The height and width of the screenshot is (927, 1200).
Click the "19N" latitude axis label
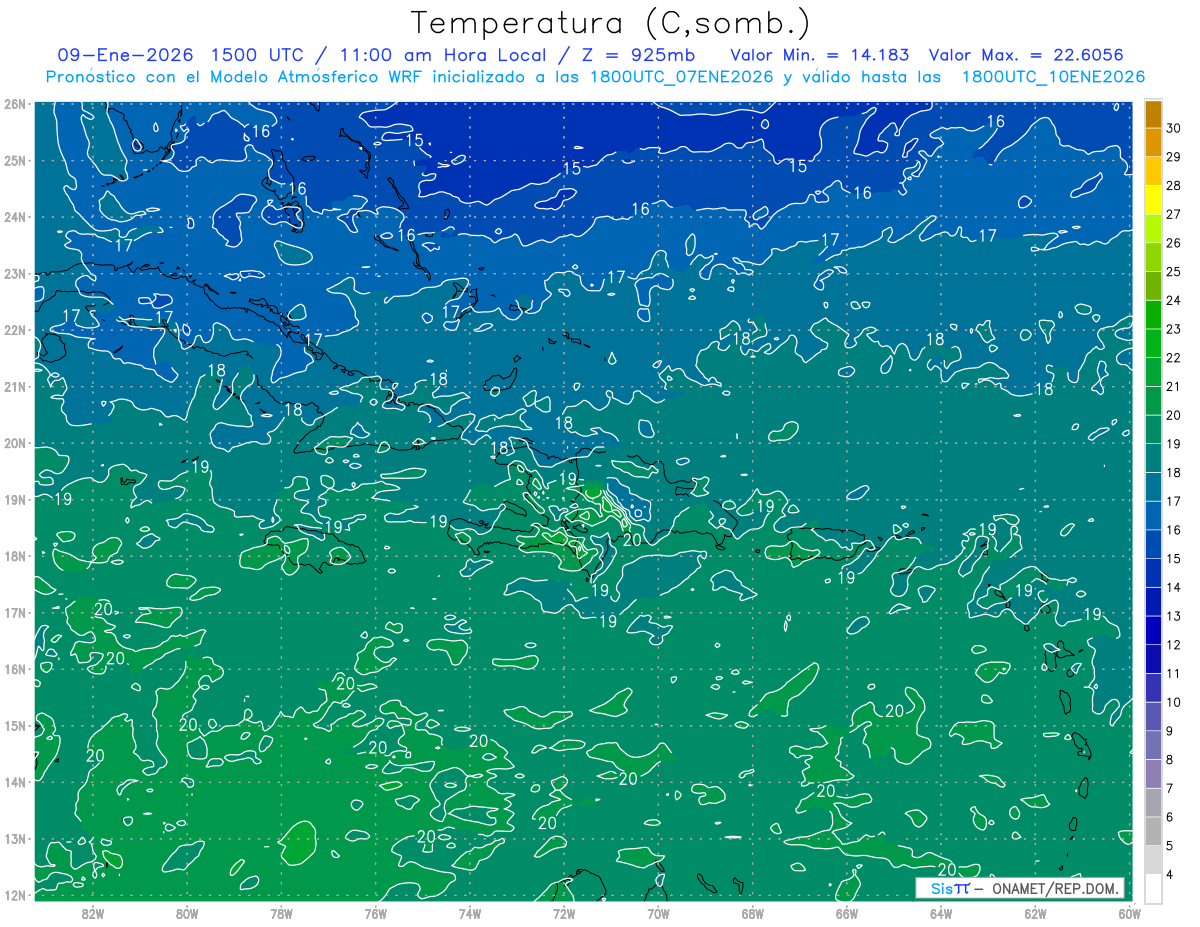14,499
